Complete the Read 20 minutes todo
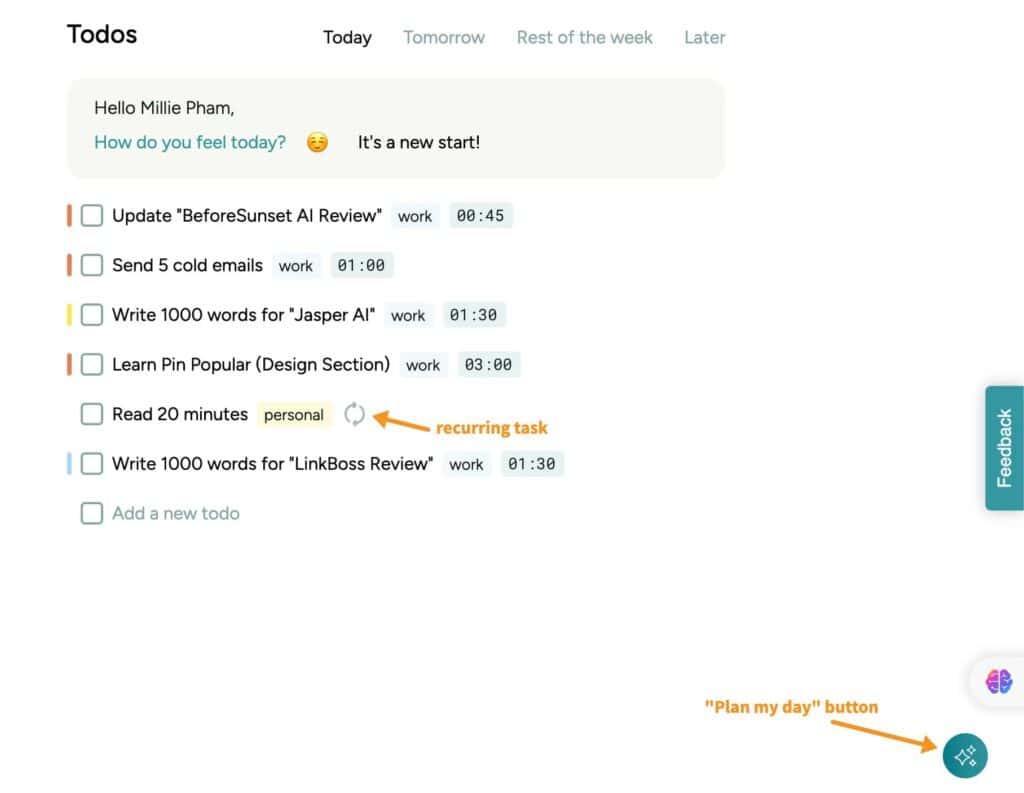The height and width of the screenshot is (793, 1024). 91,413
